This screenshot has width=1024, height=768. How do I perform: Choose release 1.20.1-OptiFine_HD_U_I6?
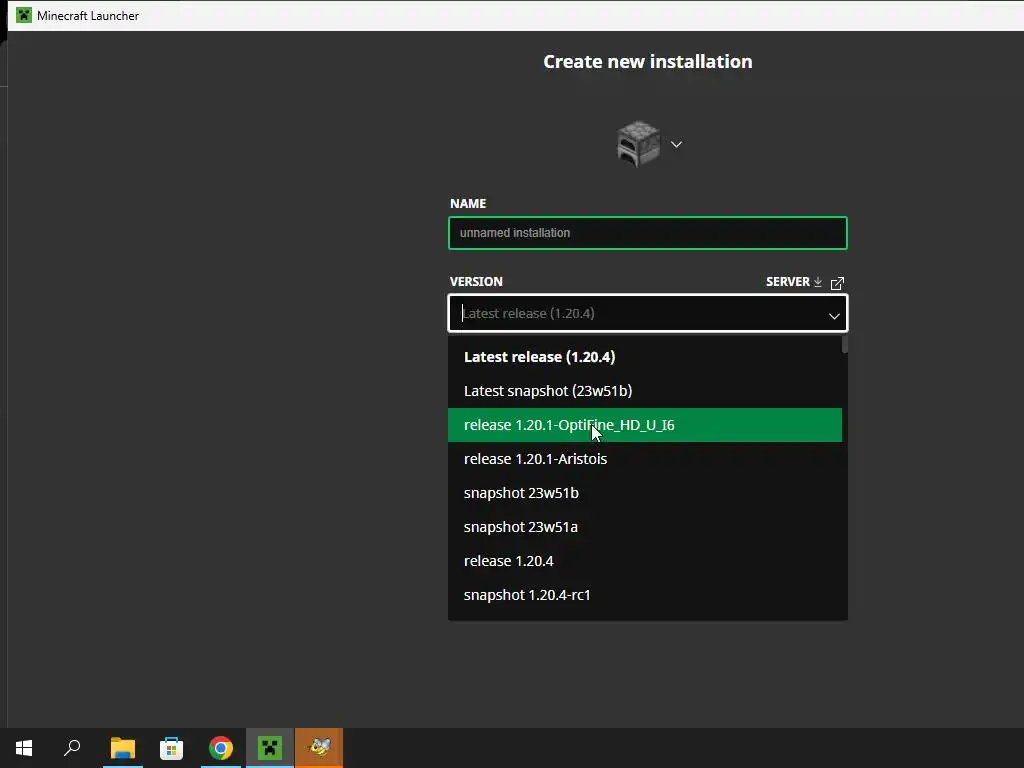tap(645, 425)
